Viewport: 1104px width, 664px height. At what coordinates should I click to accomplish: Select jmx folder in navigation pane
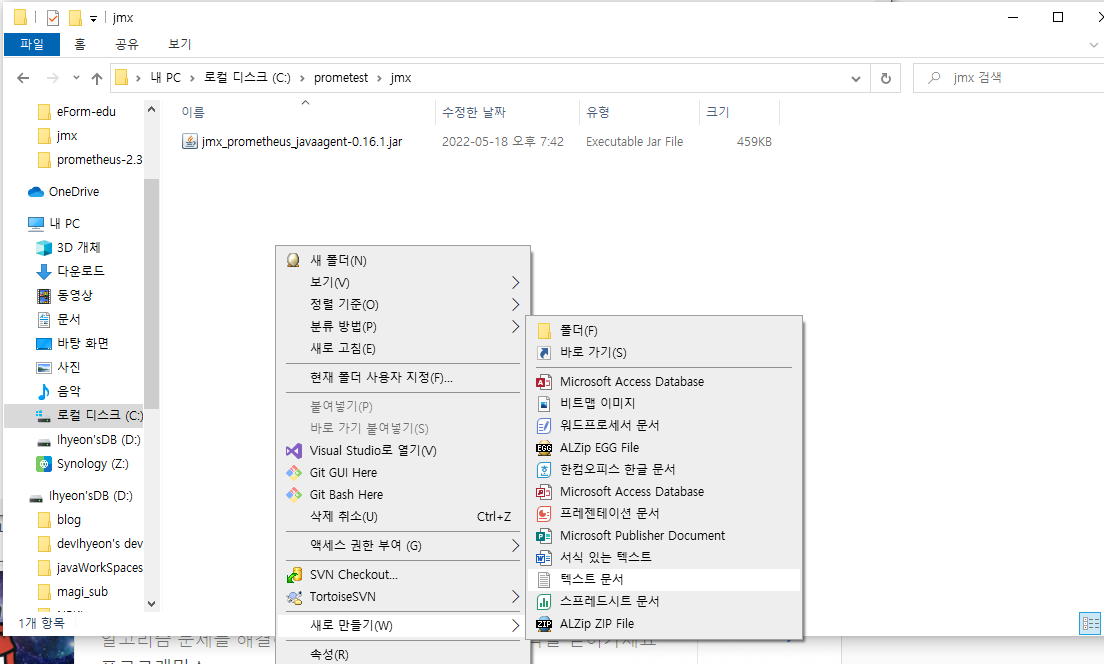click(67, 135)
